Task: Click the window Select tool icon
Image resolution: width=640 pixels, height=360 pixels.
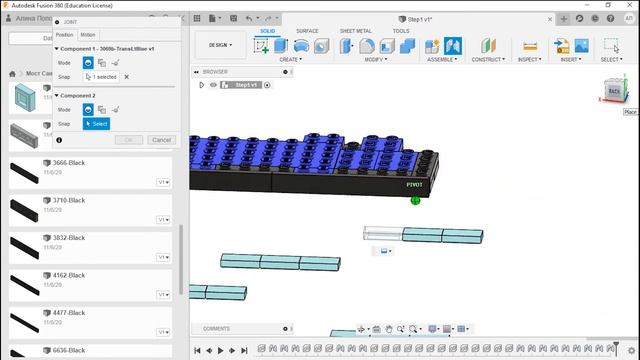Action: click(x=611, y=45)
